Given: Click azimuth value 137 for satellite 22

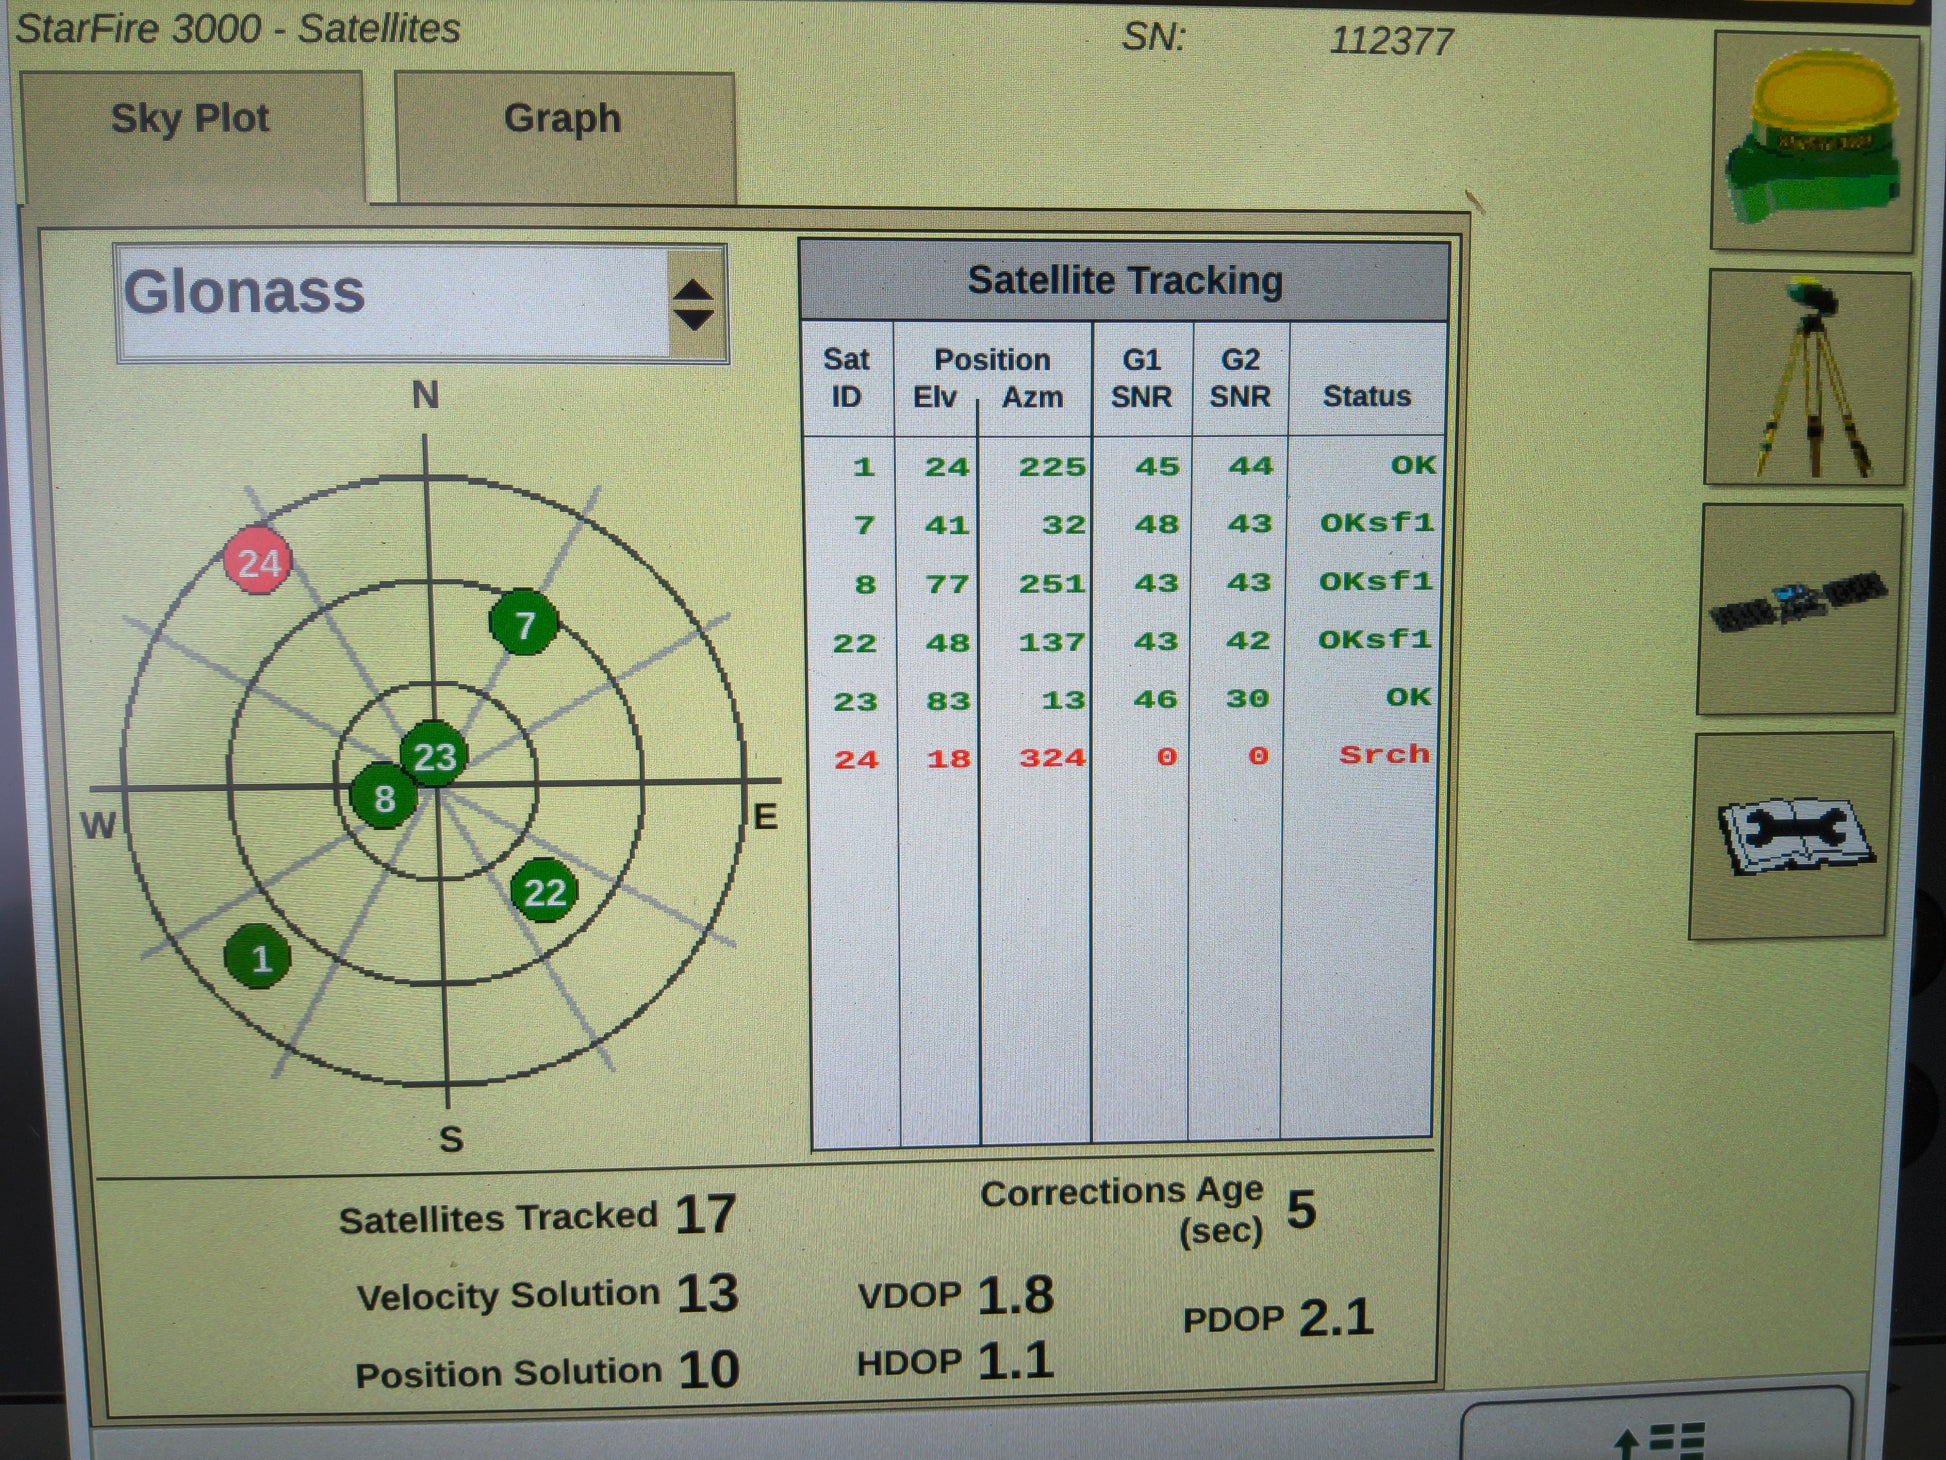Looking at the screenshot, I should 1052,642.
